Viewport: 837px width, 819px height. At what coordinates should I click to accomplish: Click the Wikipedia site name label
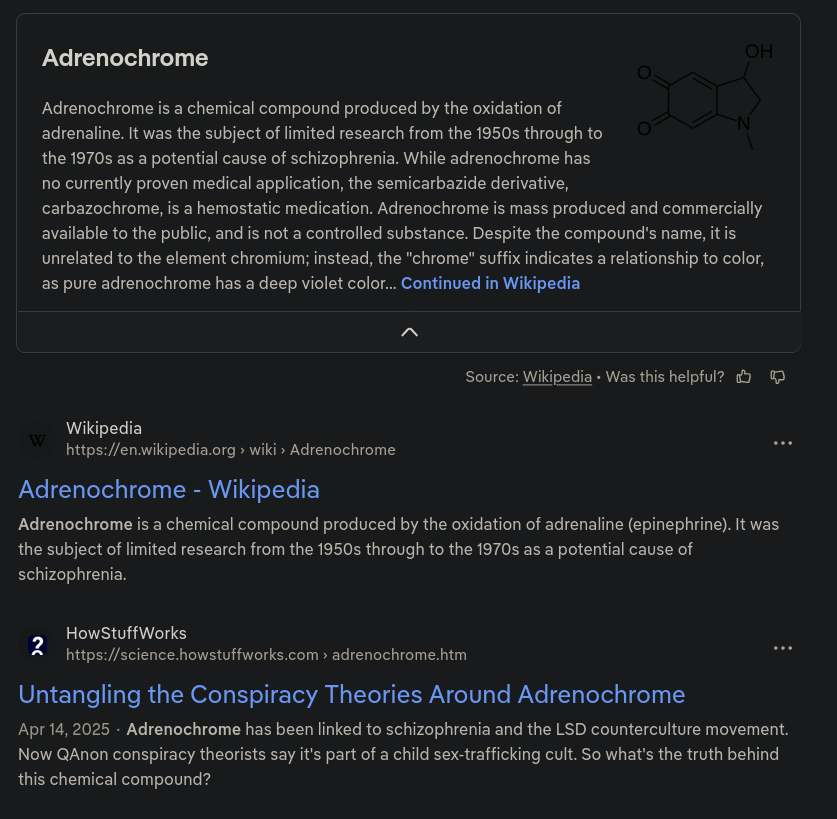(x=104, y=429)
